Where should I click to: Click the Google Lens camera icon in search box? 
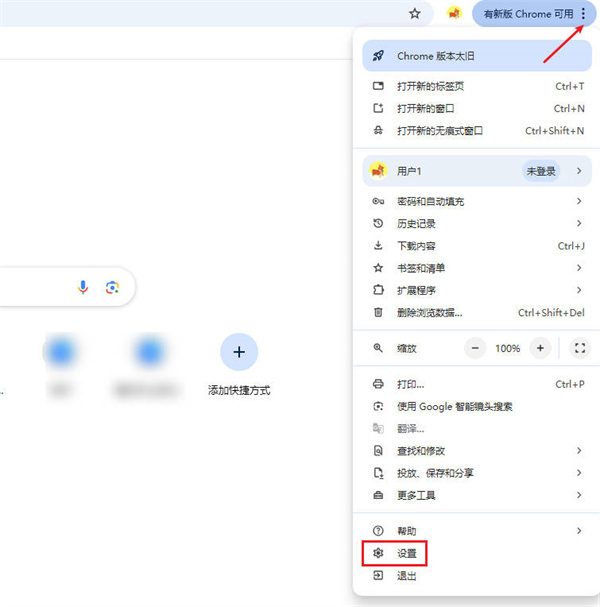click(x=112, y=288)
